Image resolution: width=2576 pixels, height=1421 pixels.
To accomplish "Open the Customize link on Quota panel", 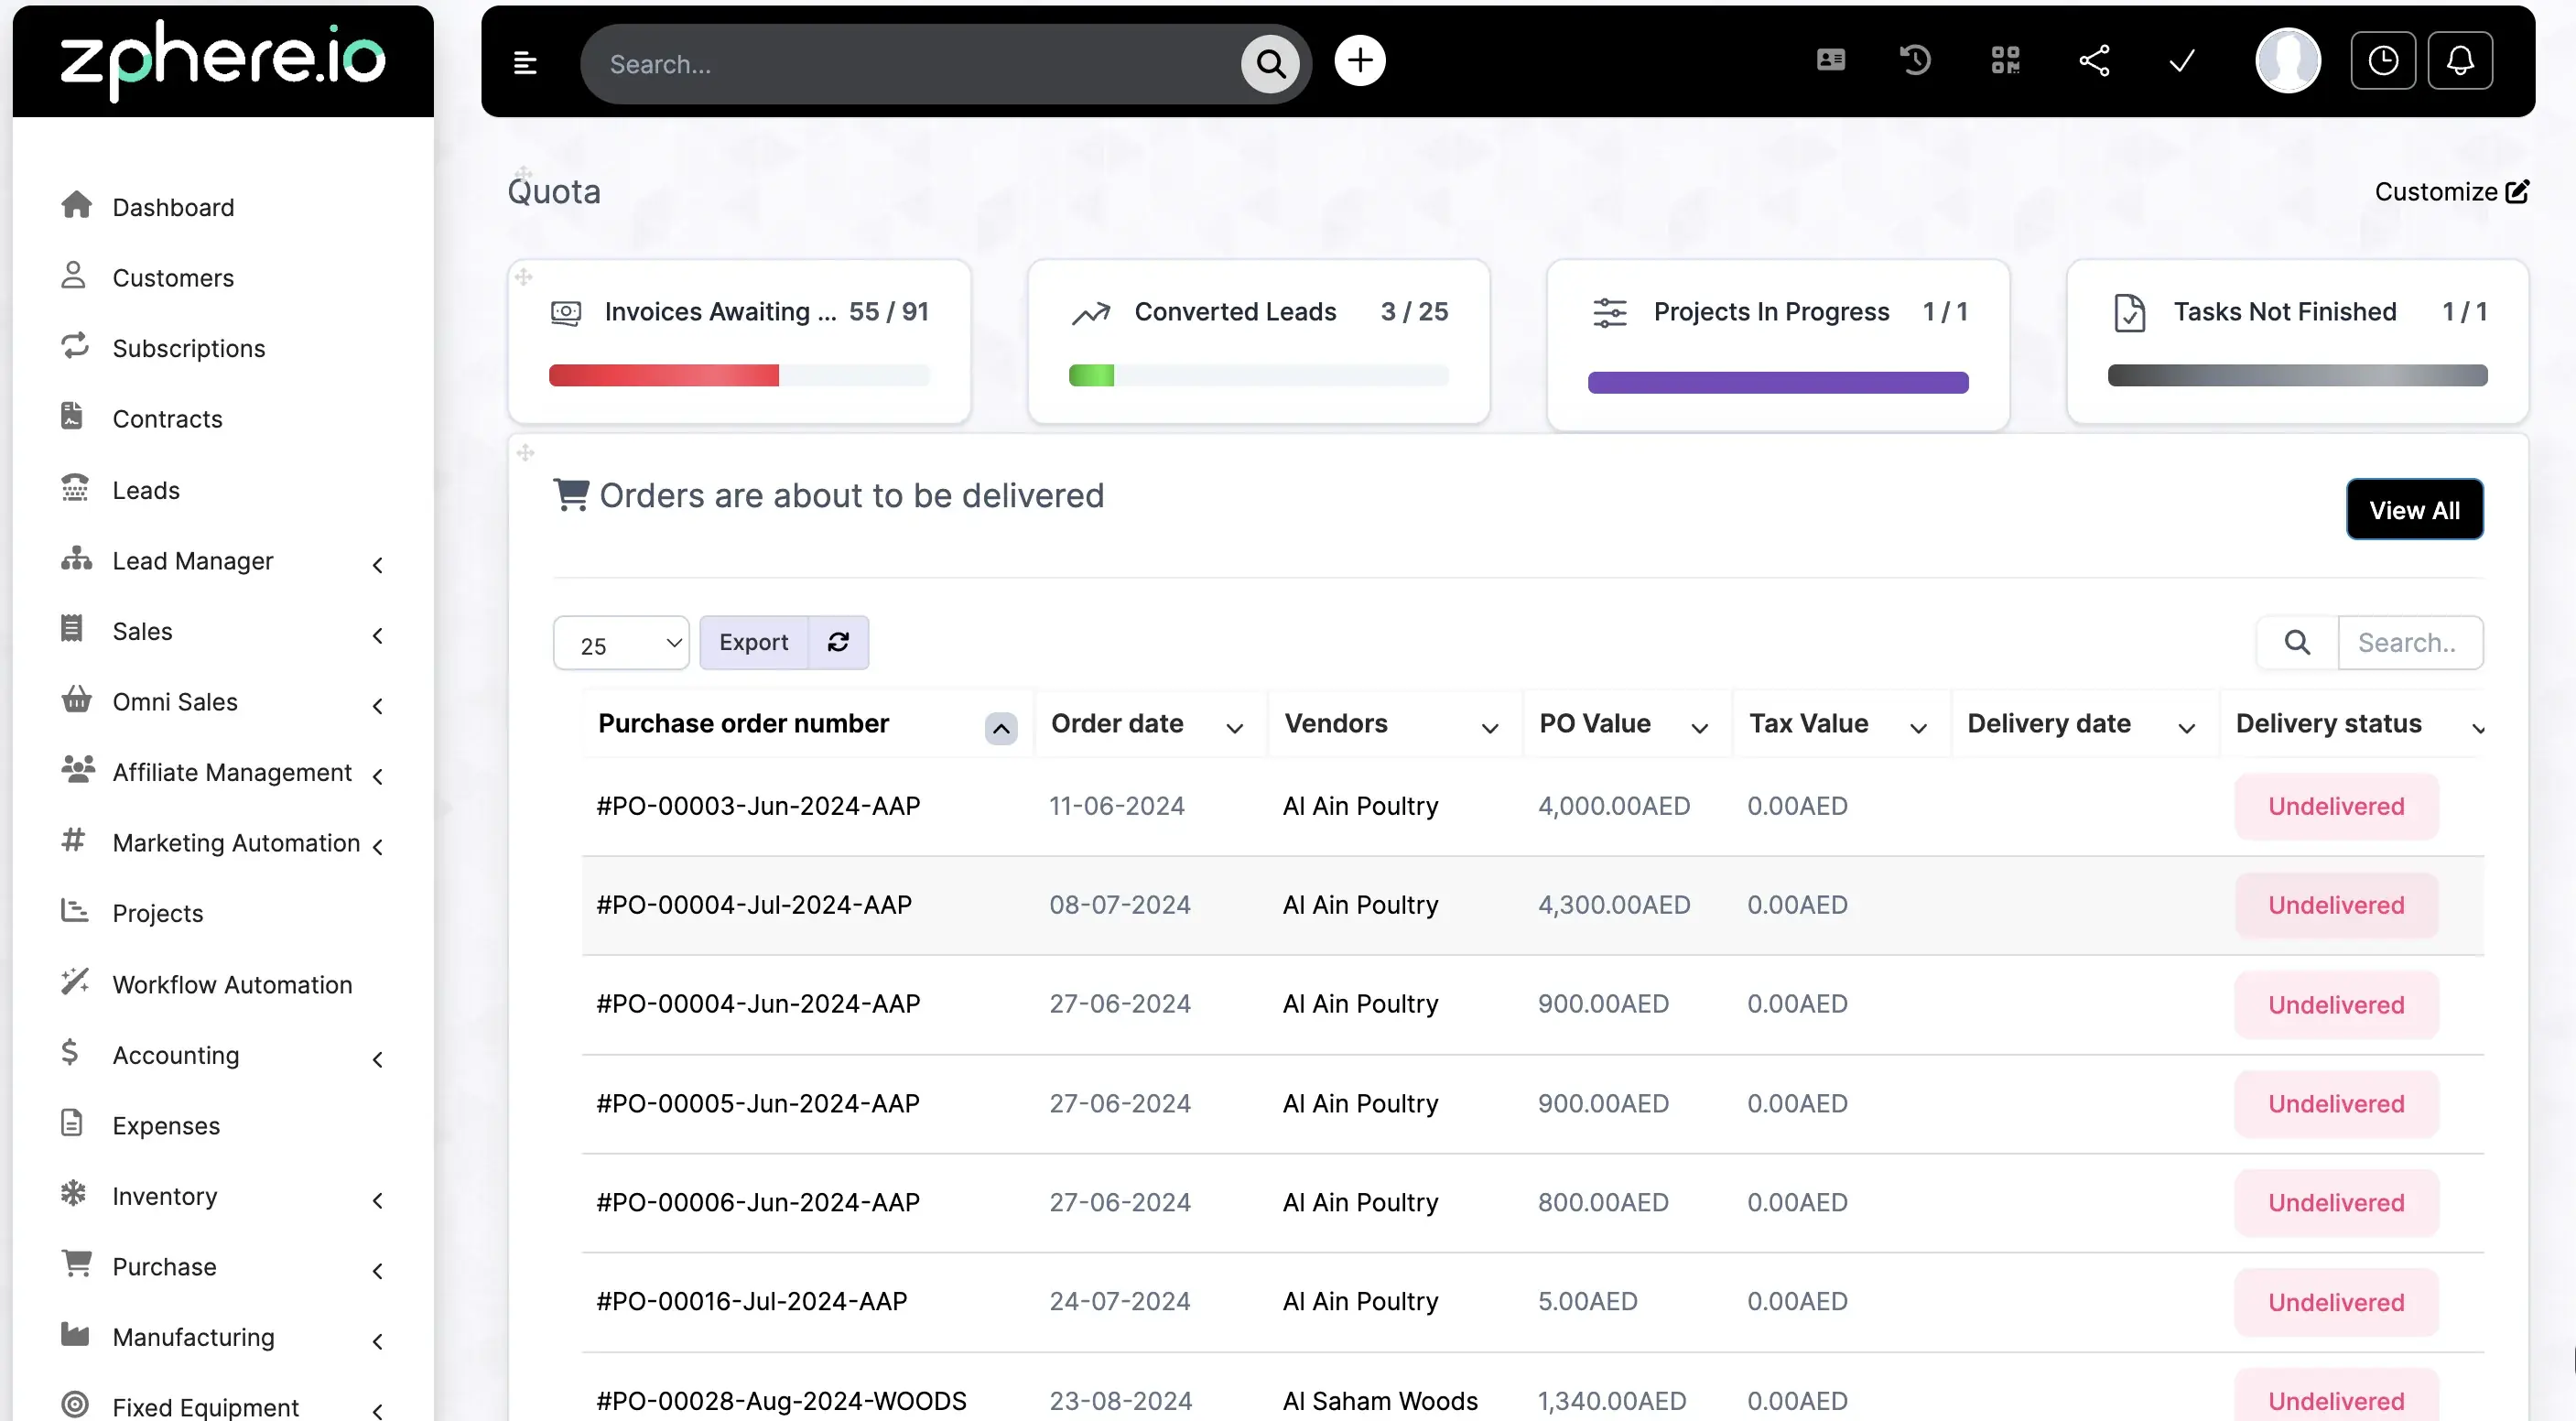I will click(2450, 191).
